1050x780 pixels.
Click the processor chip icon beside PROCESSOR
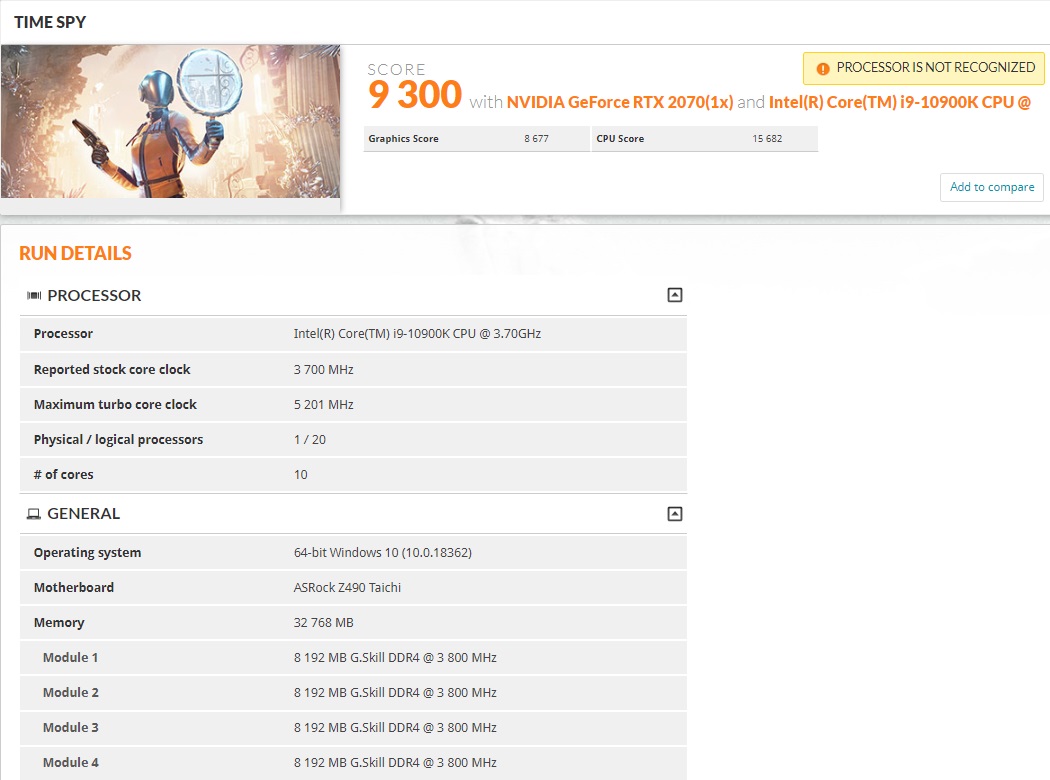coord(34,296)
